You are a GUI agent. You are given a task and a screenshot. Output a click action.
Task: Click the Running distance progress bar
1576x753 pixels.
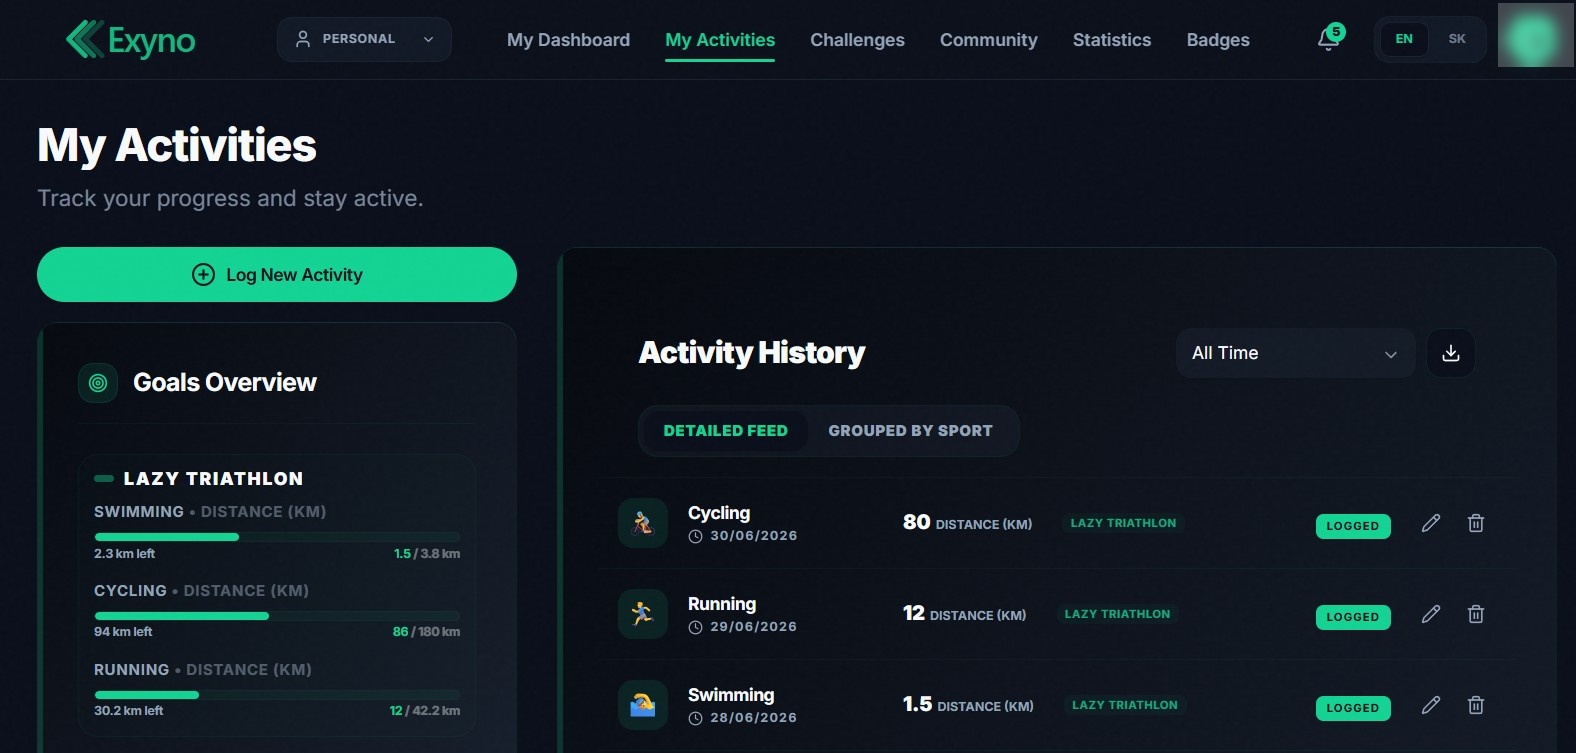click(x=277, y=695)
